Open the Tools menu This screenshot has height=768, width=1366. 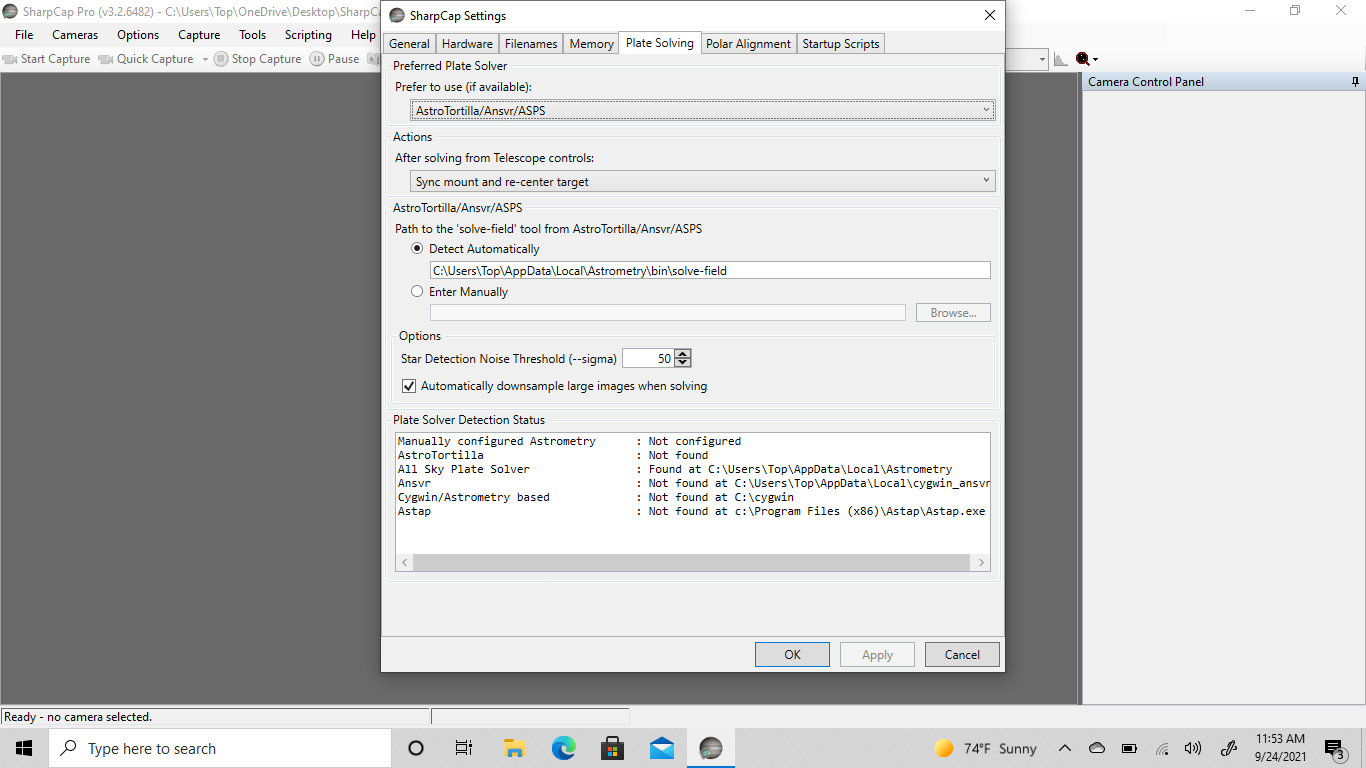click(253, 35)
